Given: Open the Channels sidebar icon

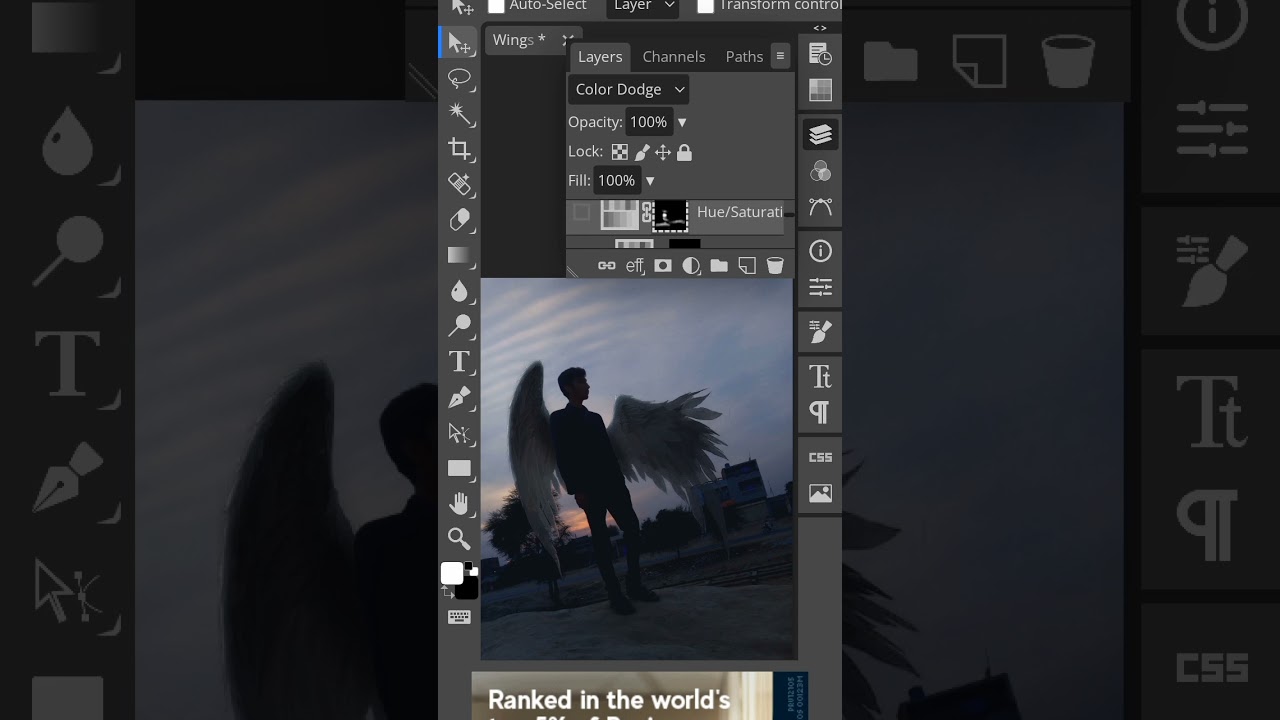Looking at the screenshot, I should [x=820, y=171].
